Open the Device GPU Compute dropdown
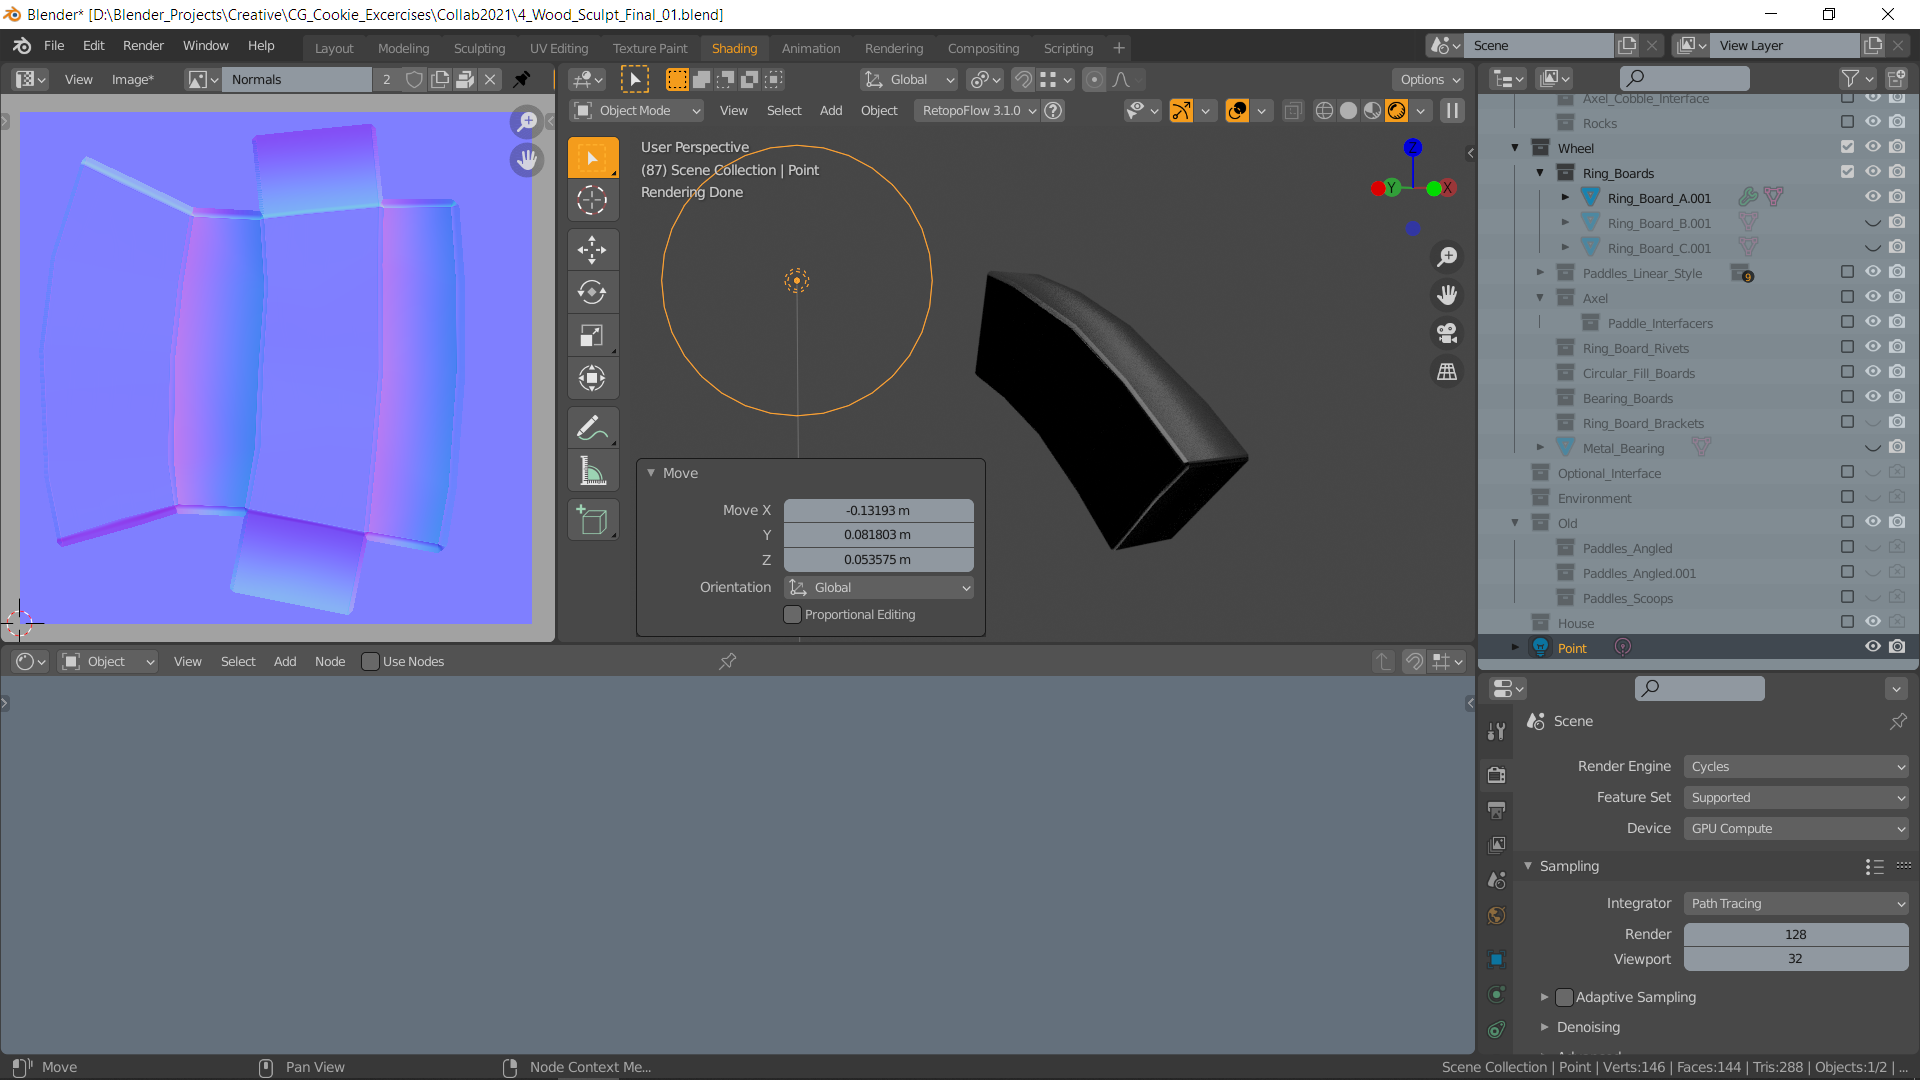1920x1080 pixels. (x=1796, y=829)
